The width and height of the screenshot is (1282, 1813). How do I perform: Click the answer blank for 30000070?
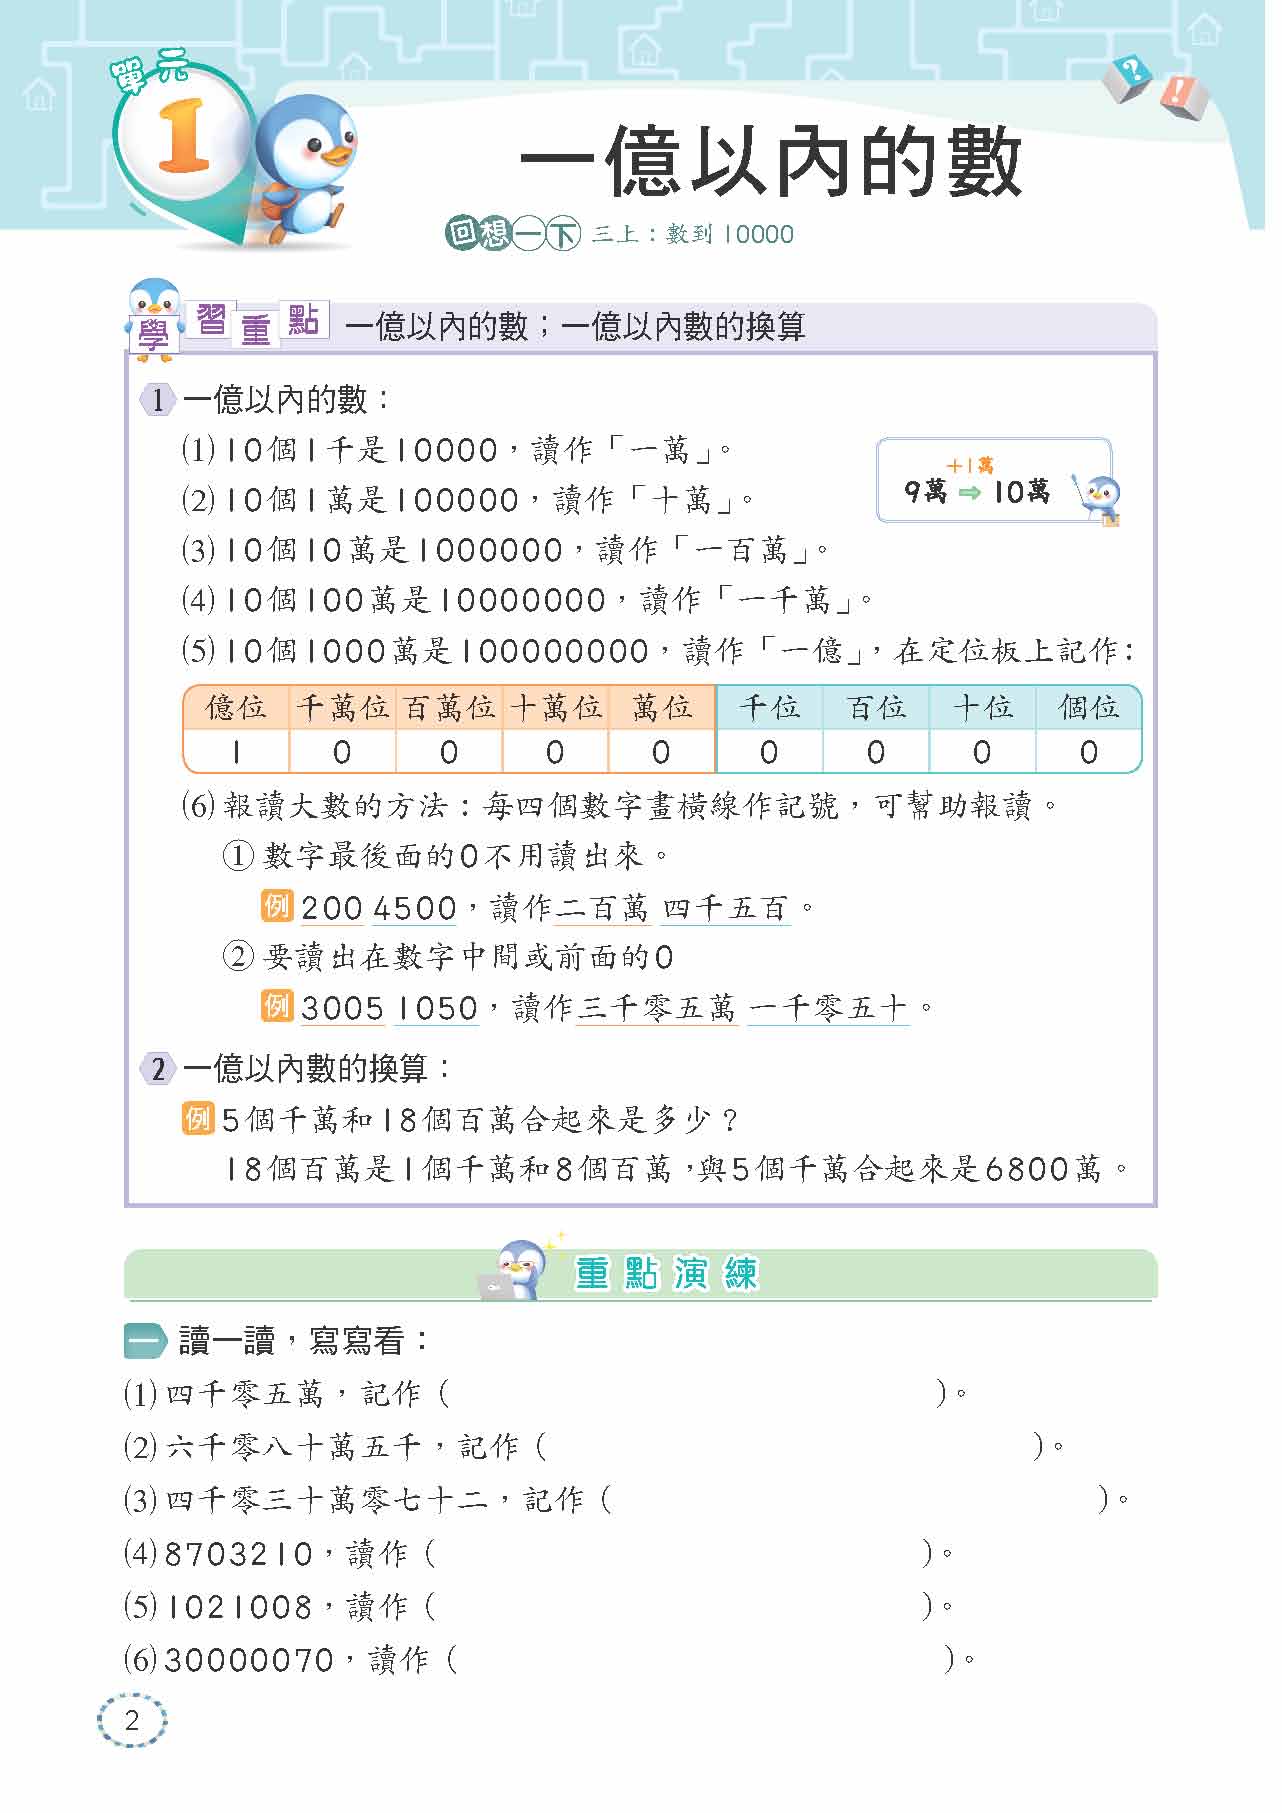point(701,1660)
